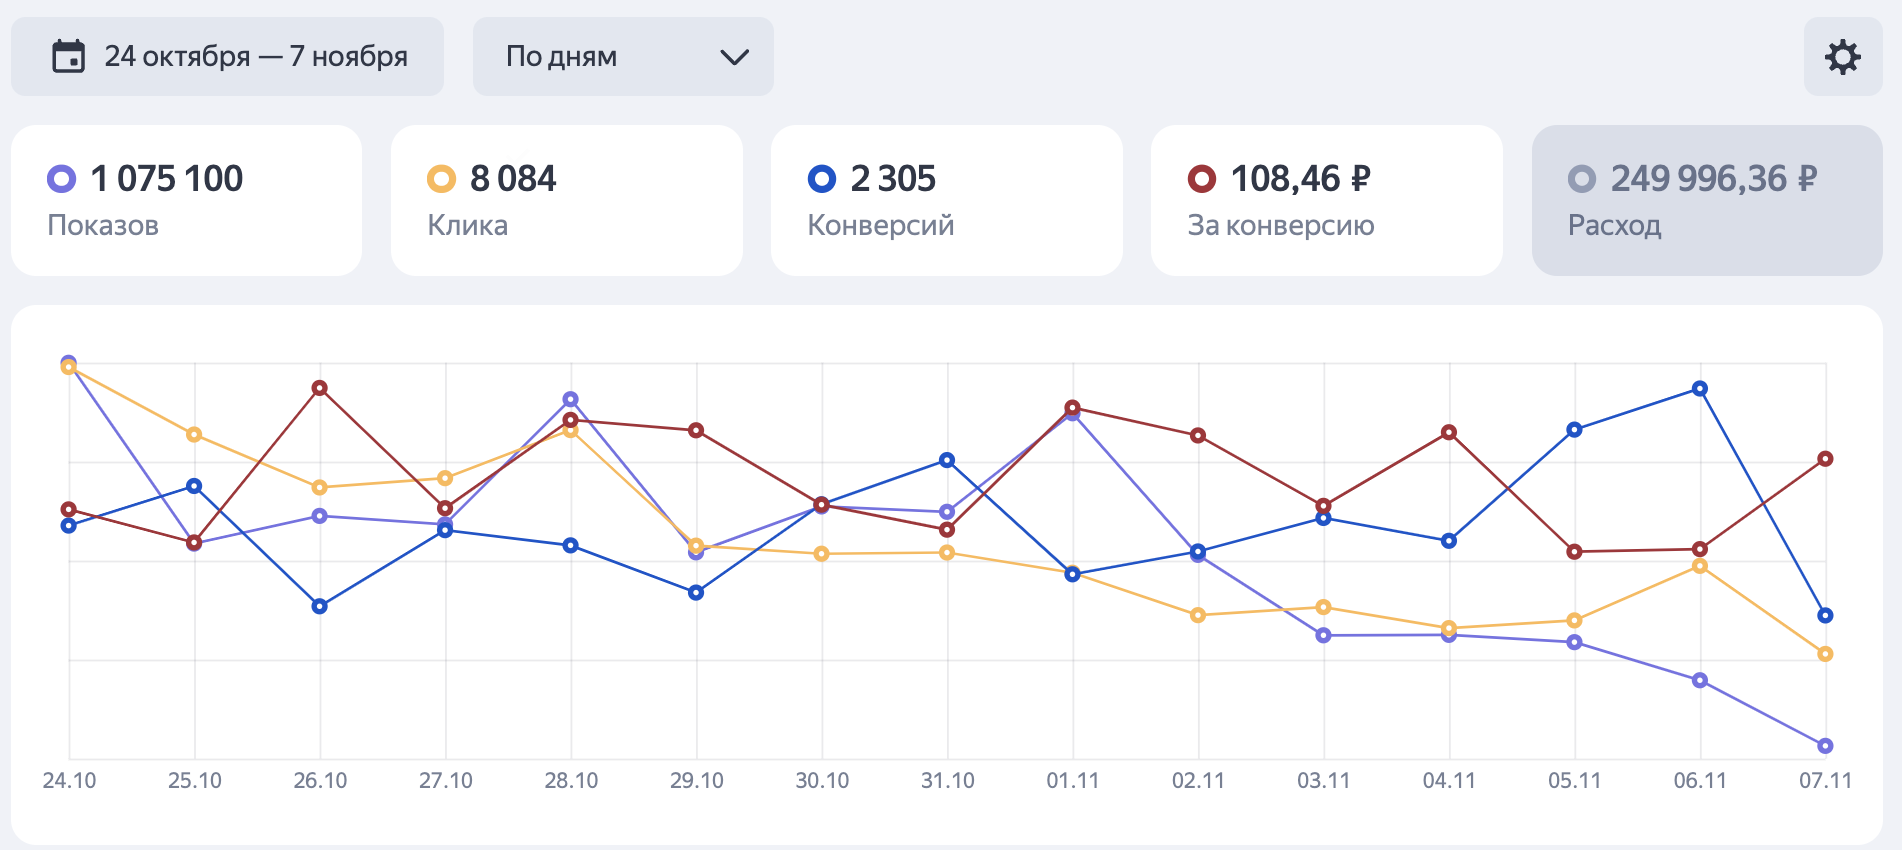Click the chevron arrow of По дням
The width and height of the screenshot is (1902, 850).
(735, 57)
